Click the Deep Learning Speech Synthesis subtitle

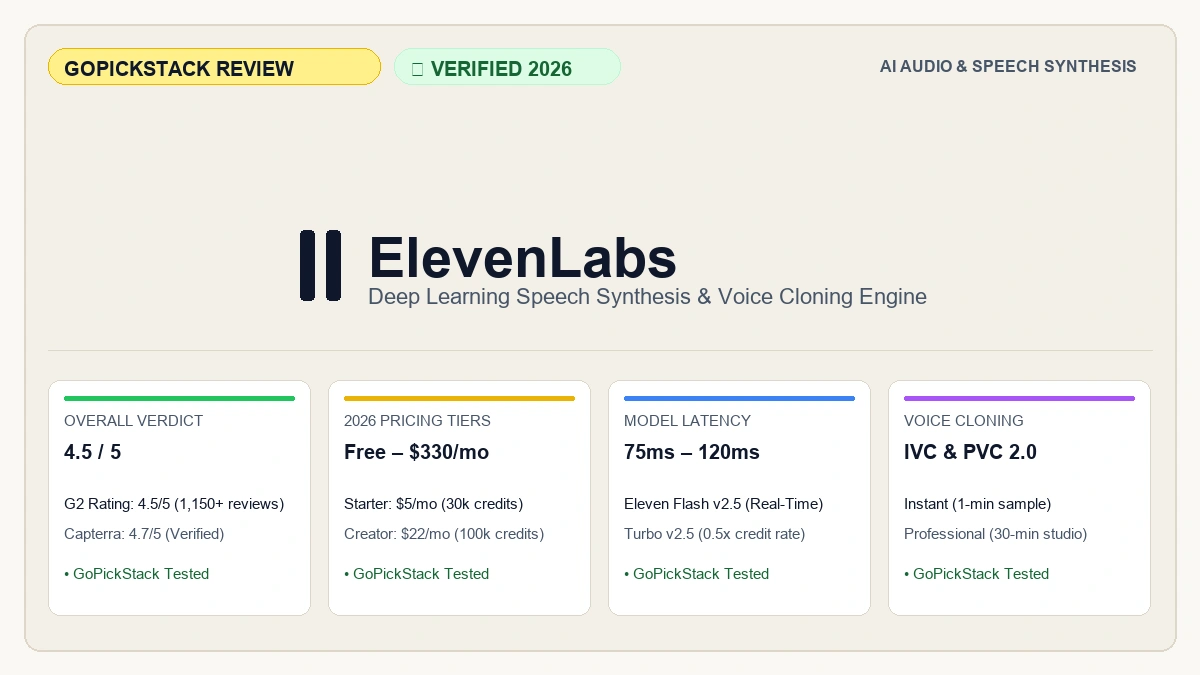point(647,297)
